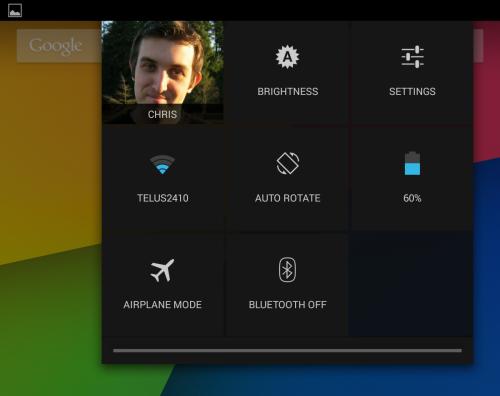Click the TELUS2410 network name
500x396 pixels.
pyautogui.click(x=163, y=198)
